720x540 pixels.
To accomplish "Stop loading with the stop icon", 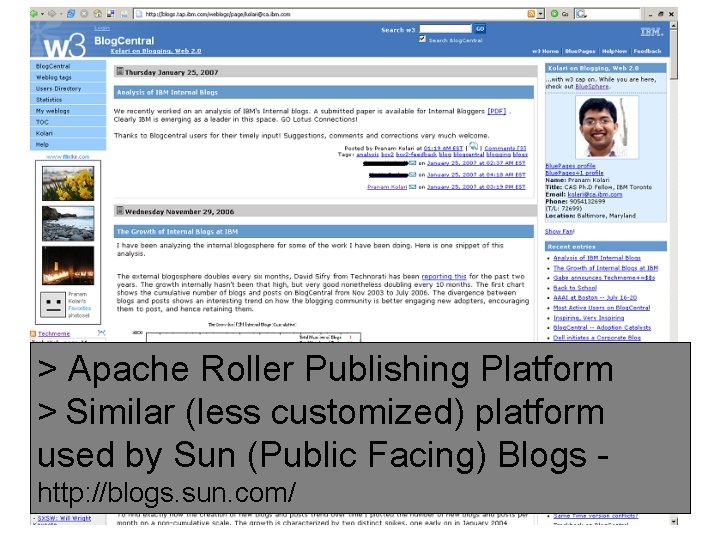I will point(84,14).
